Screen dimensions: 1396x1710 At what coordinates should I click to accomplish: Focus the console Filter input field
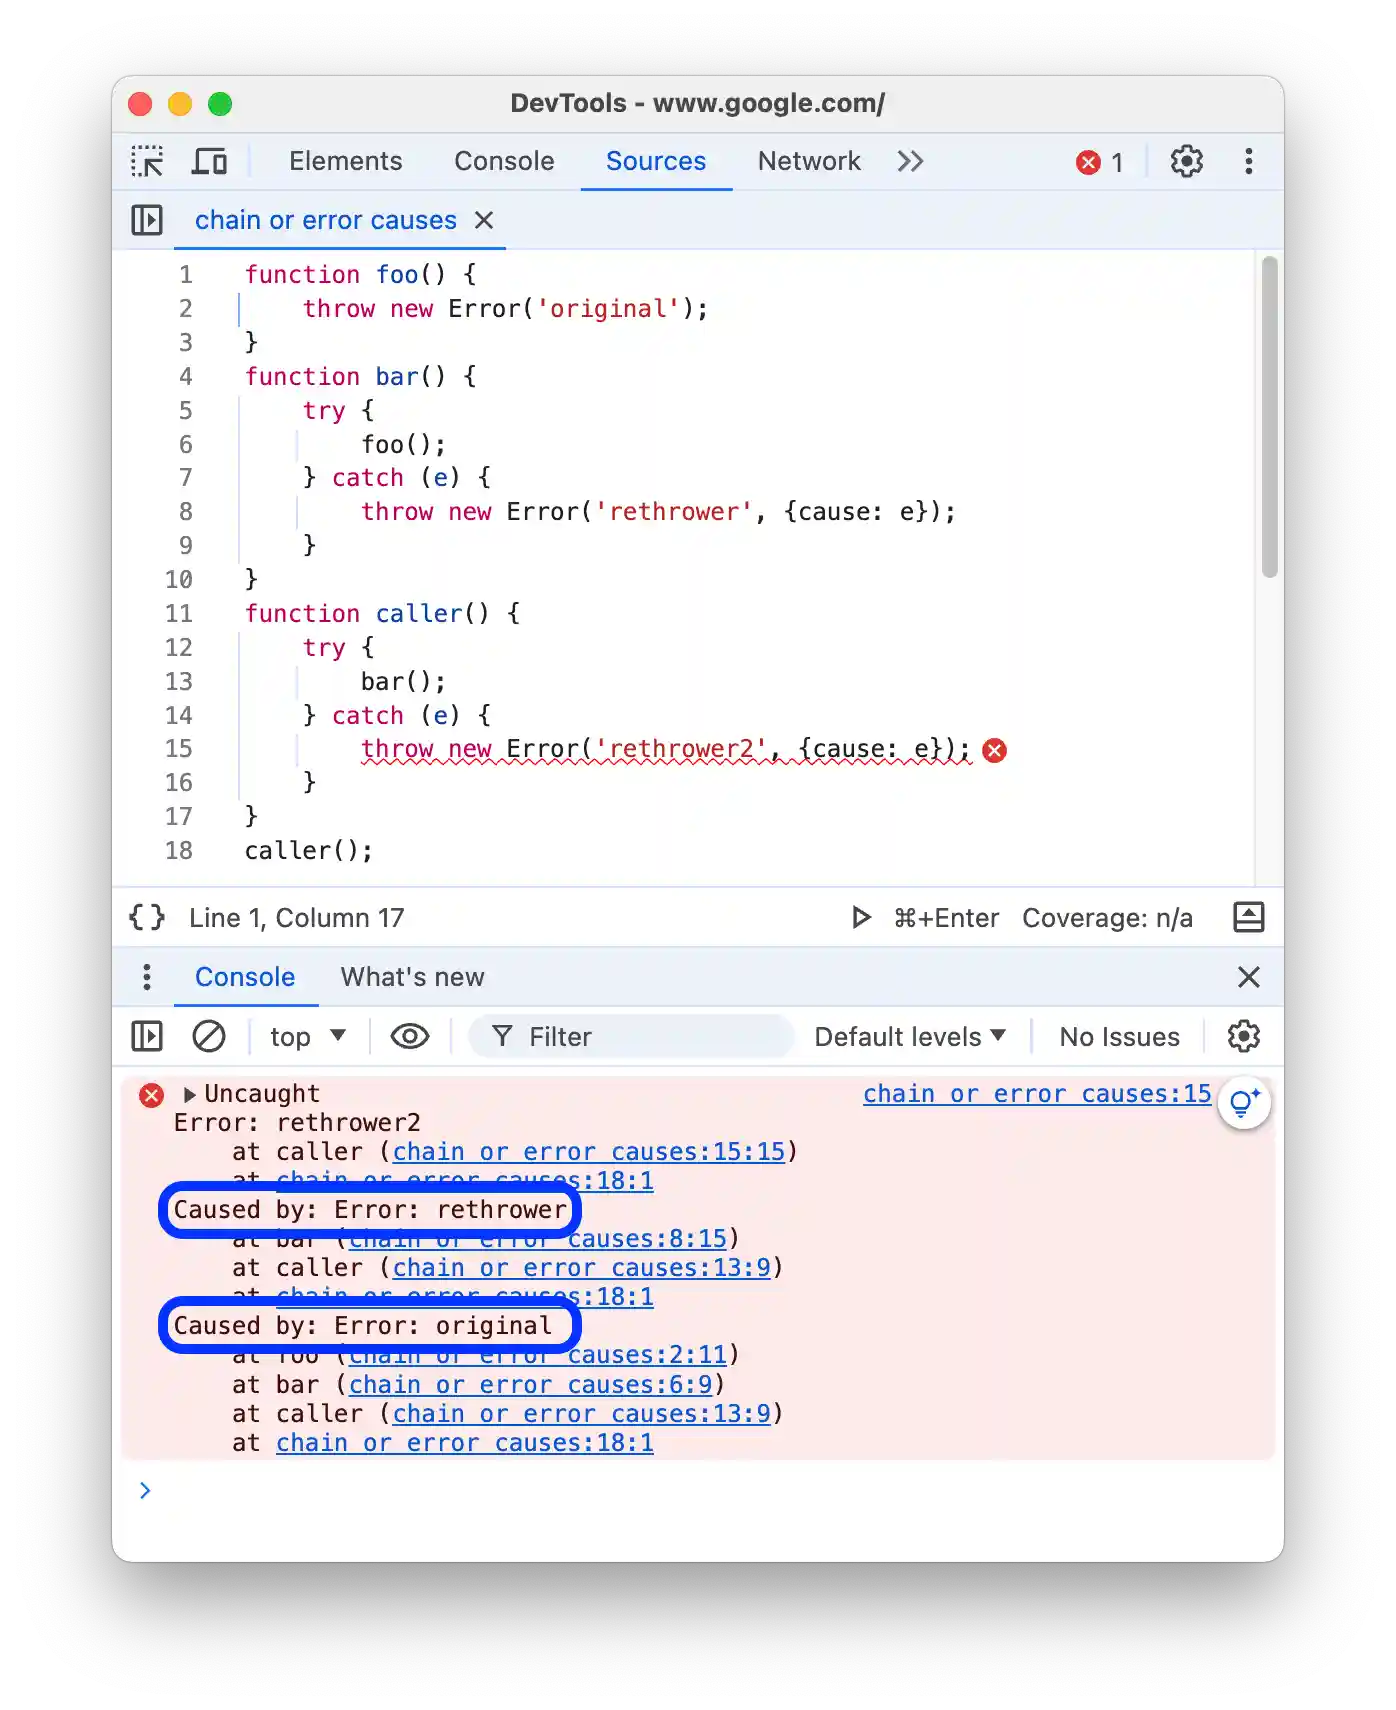[632, 1037]
